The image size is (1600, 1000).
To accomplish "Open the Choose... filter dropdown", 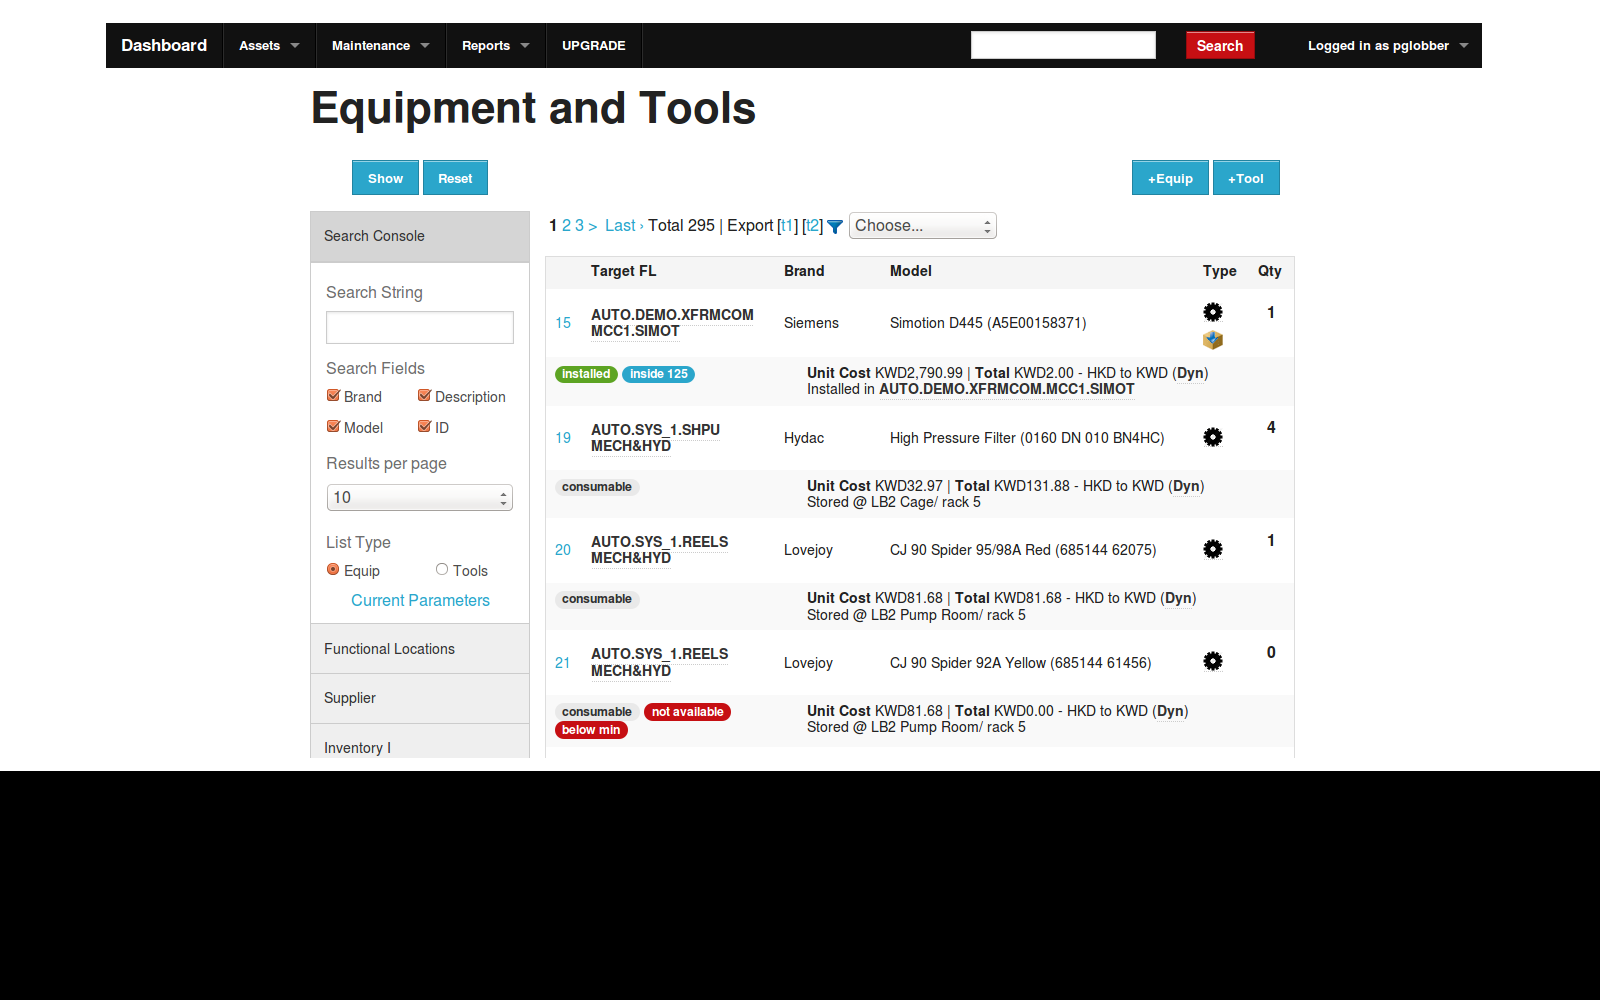I will pos(922,226).
